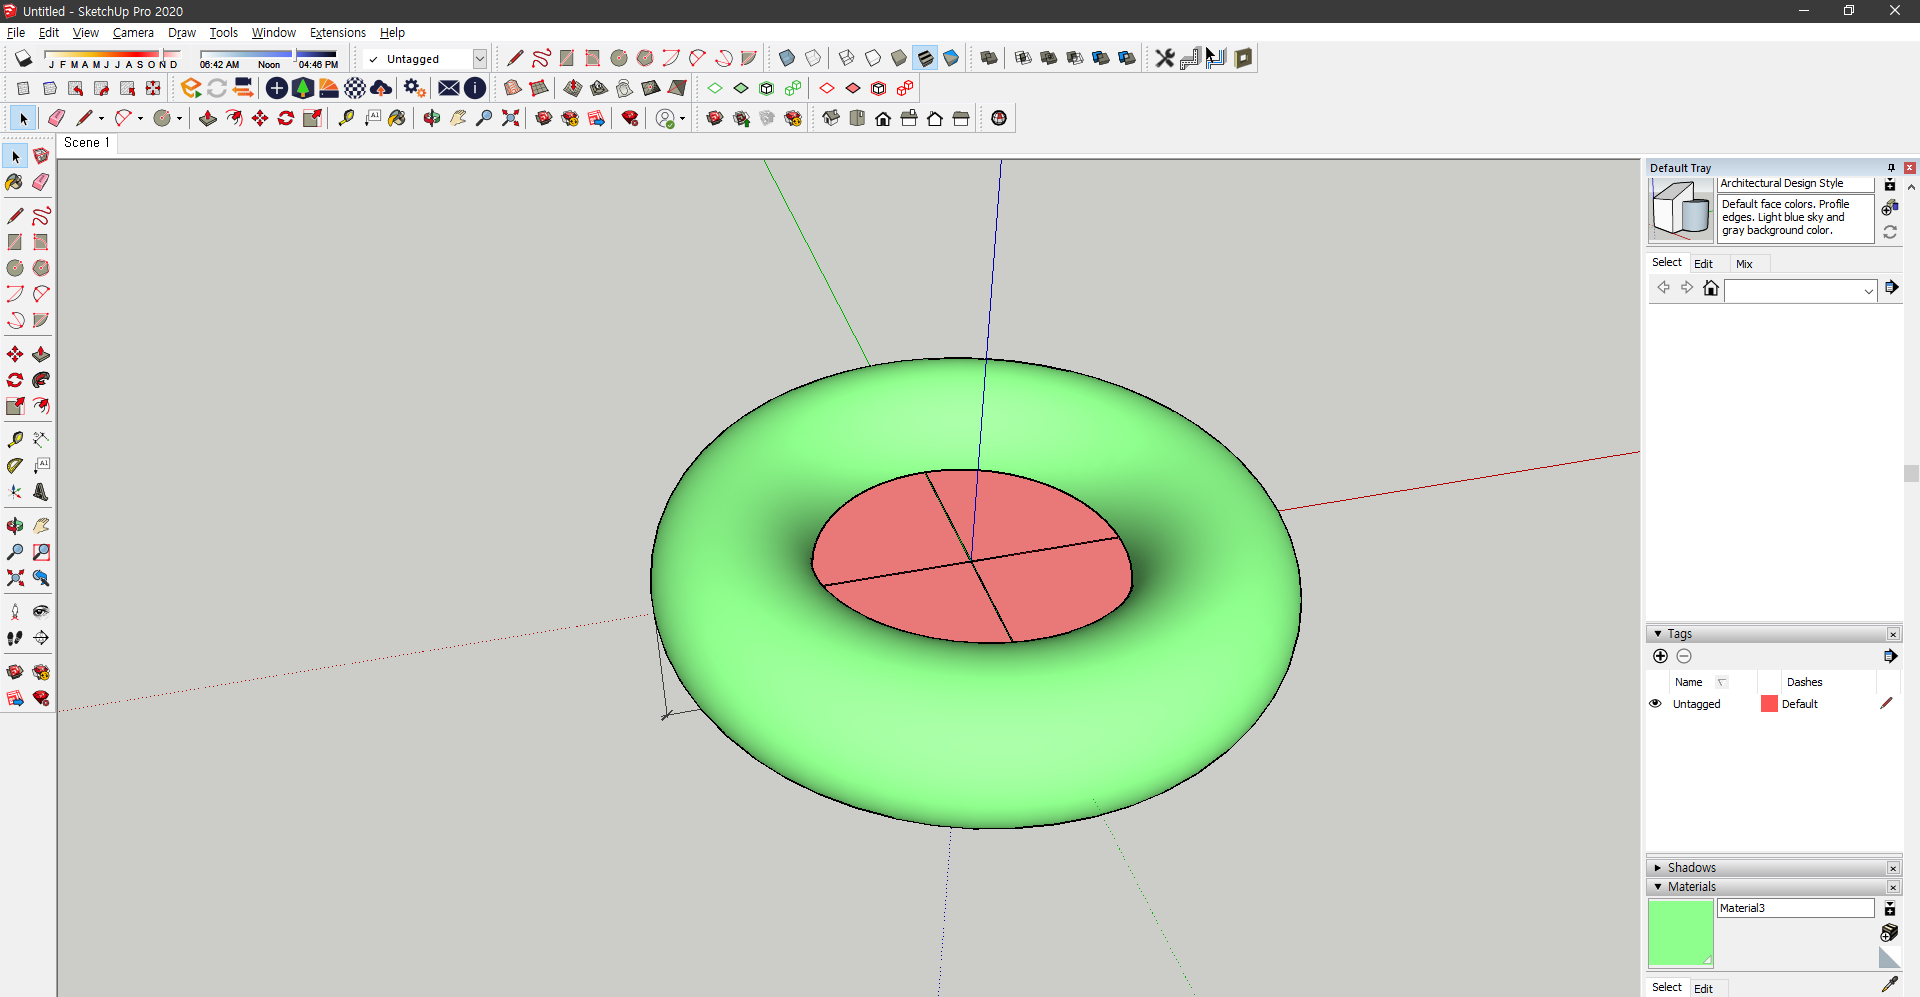Screen dimensions: 1920x997
Task: Select the Pan hand tool in left toolbar
Action: (41, 525)
